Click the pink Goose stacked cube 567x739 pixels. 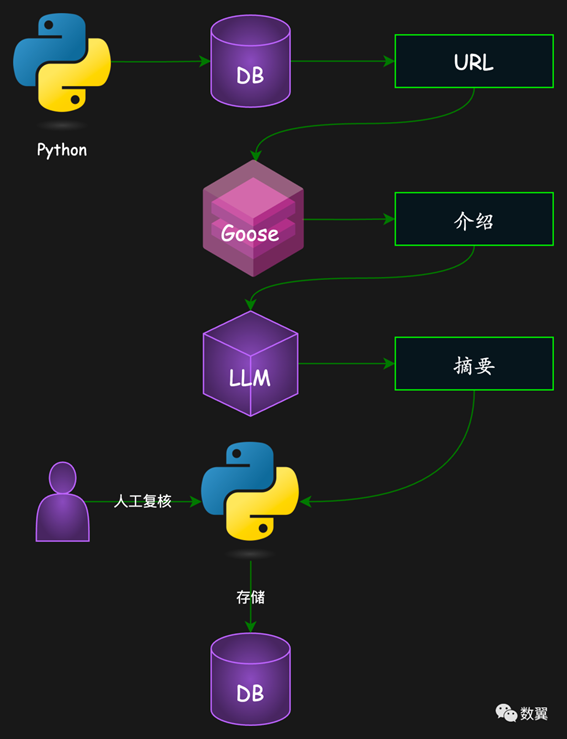click(x=253, y=218)
